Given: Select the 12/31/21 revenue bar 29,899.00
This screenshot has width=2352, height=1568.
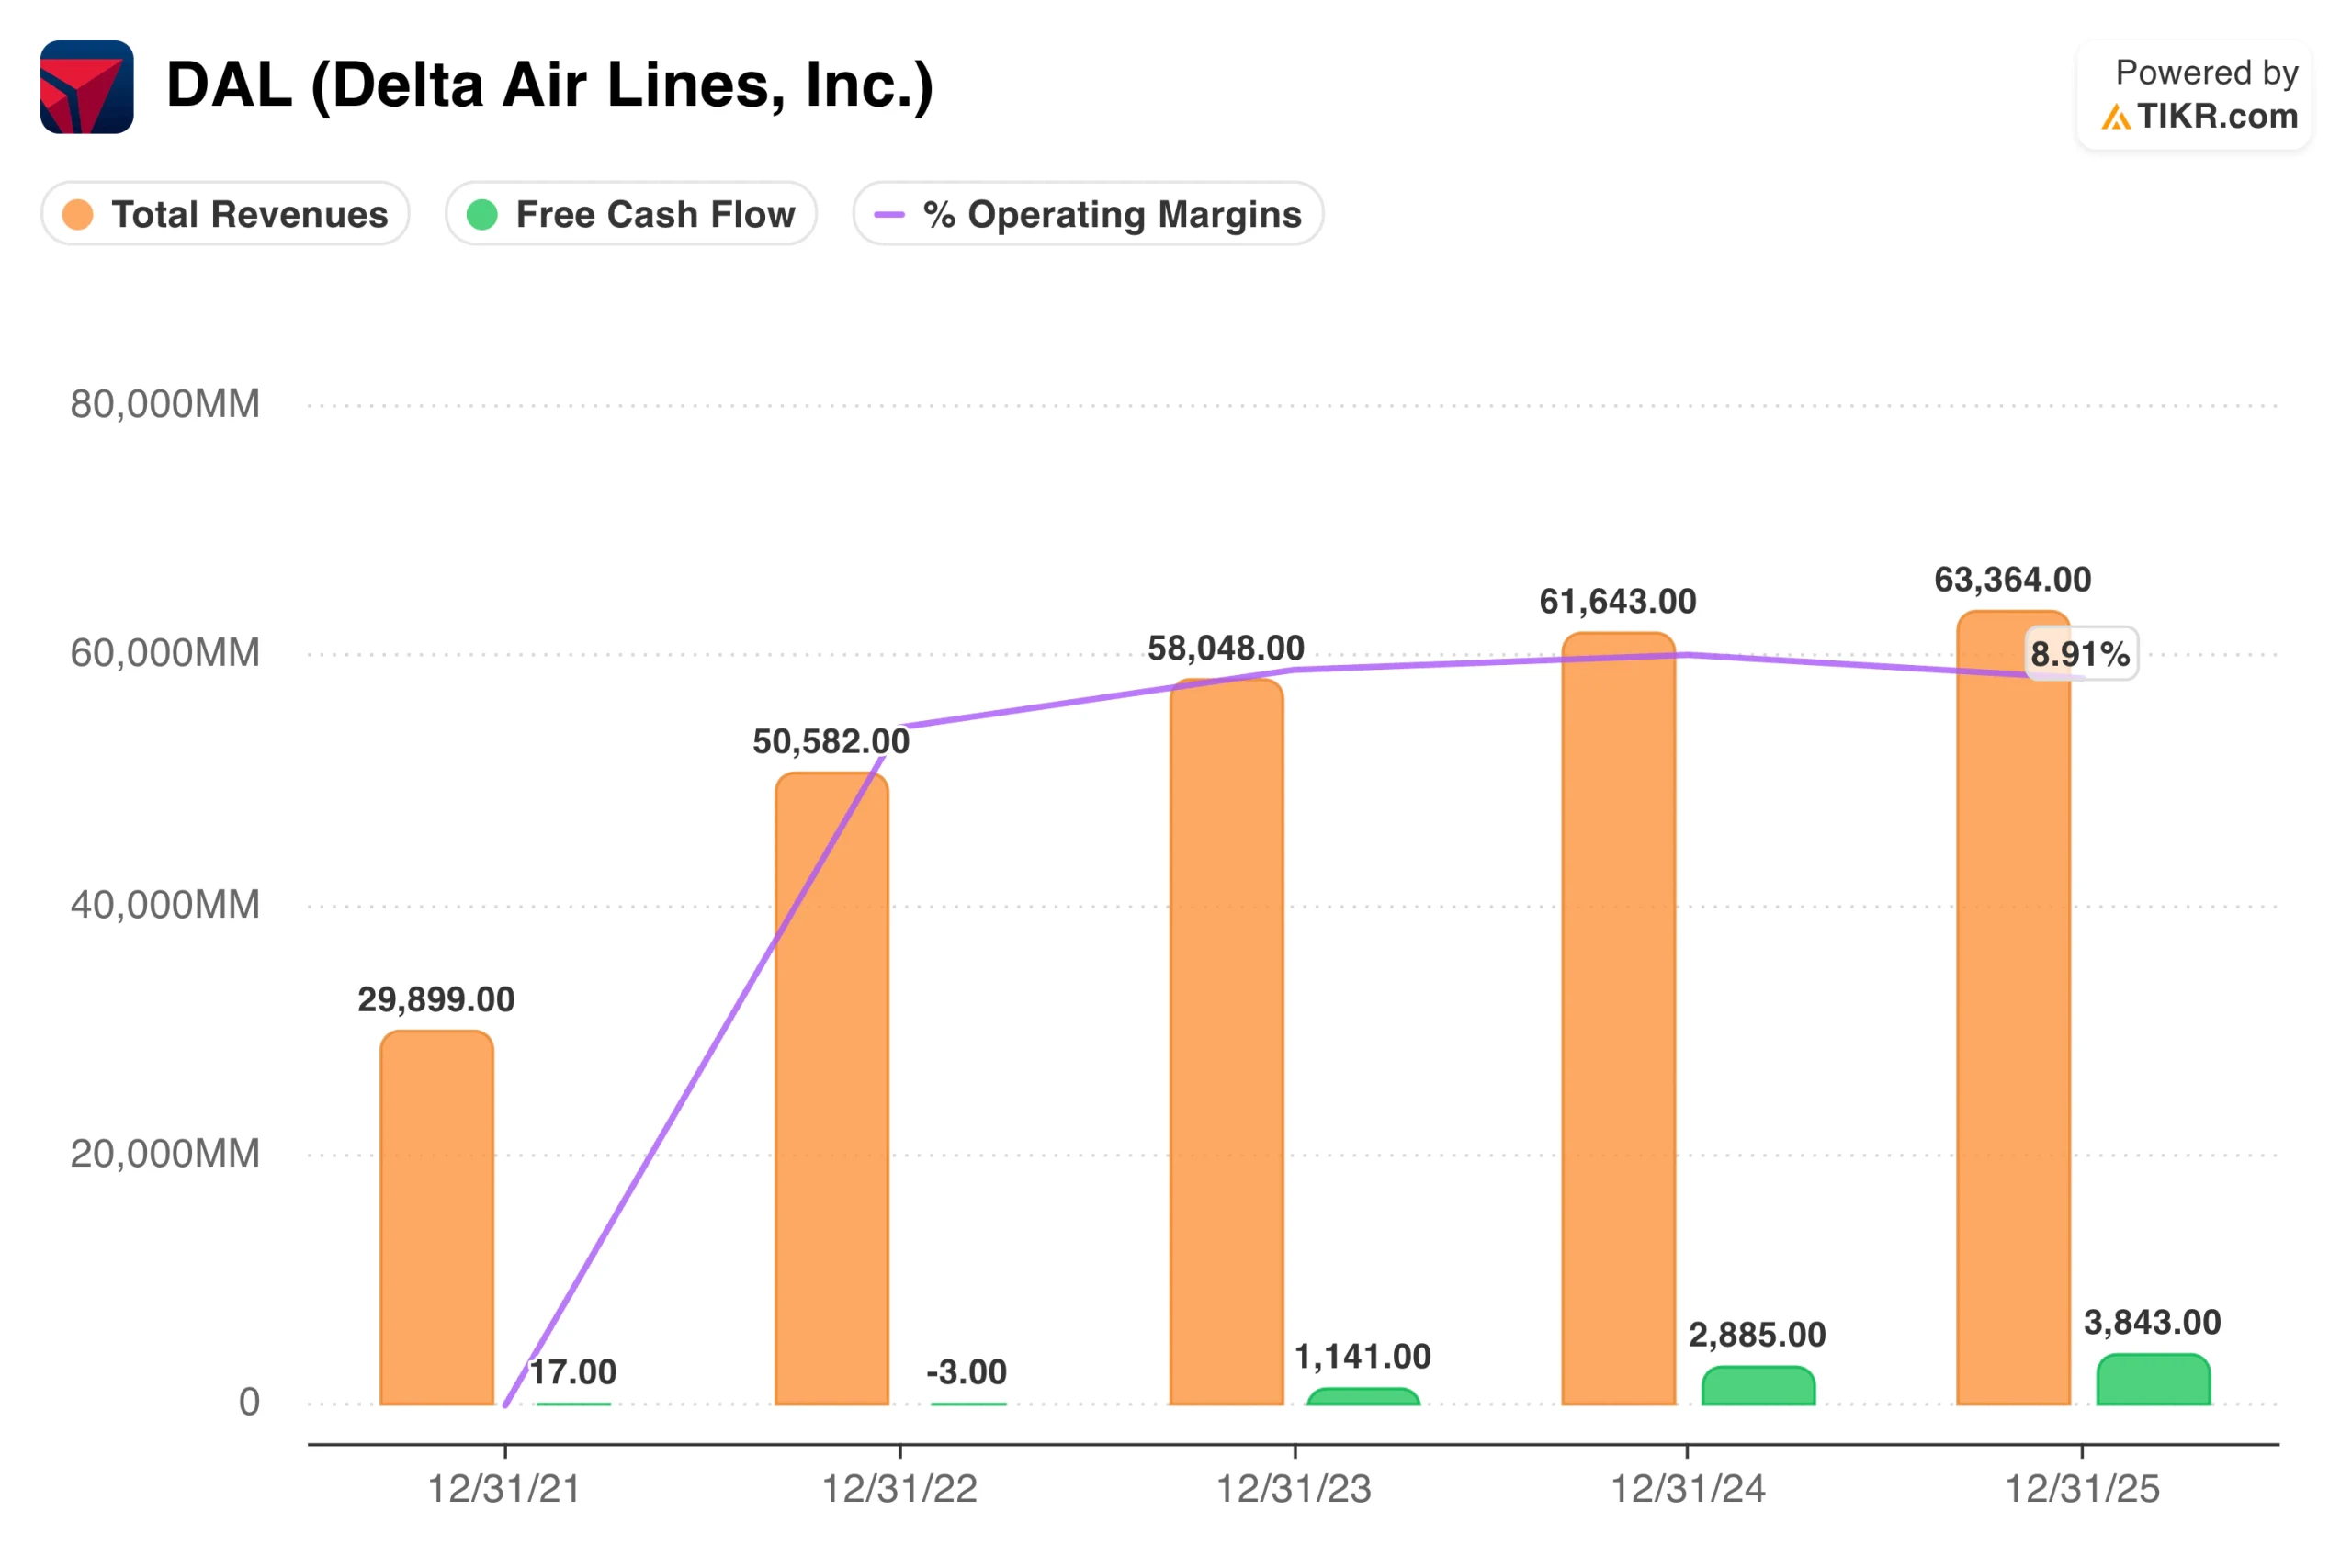Looking at the screenshot, I should pos(437,1218).
